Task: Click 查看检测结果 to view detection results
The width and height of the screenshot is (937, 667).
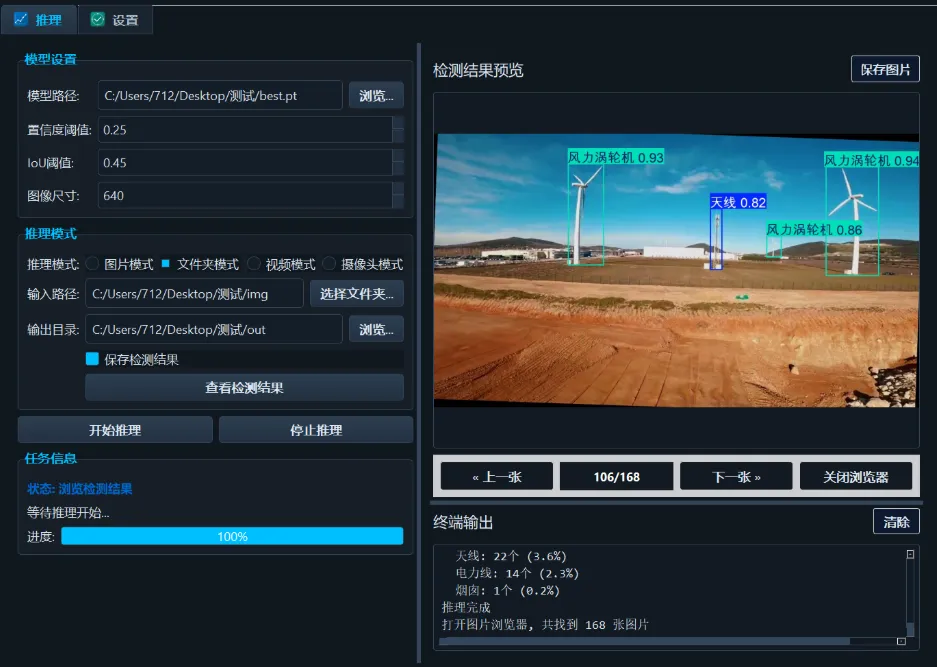Action: (x=243, y=388)
